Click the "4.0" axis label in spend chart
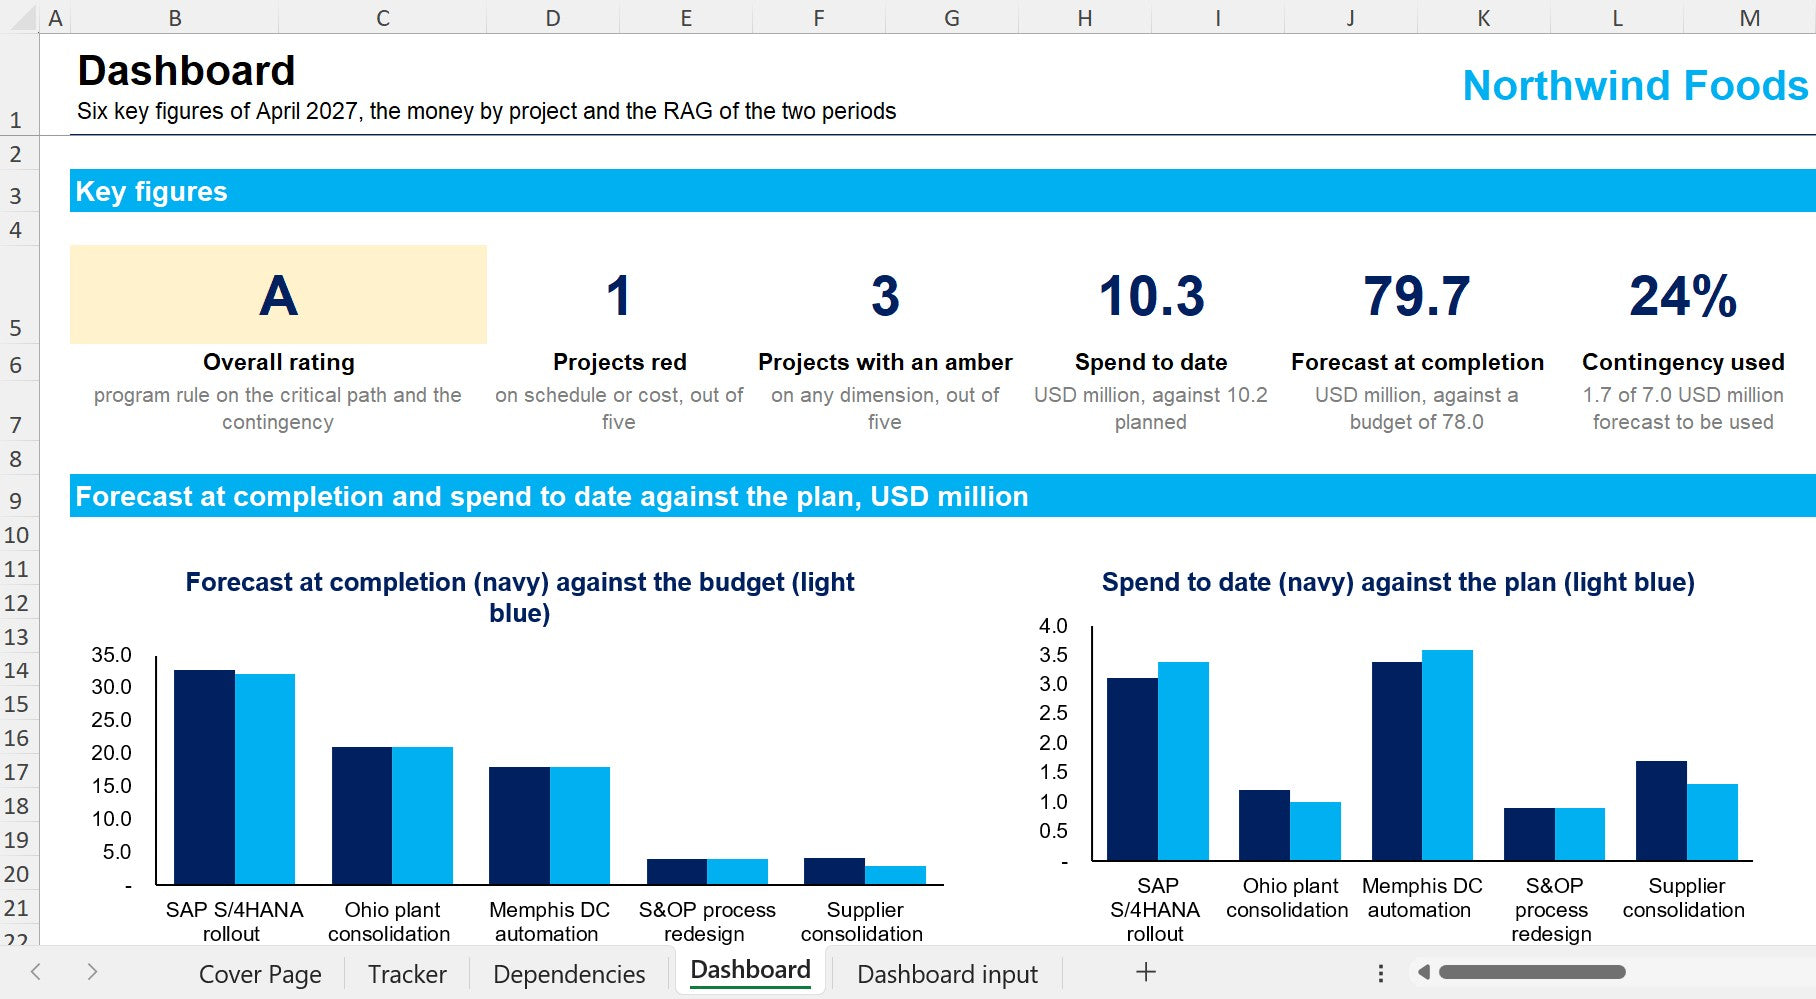The width and height of the screenshot is (1816, 999). [x=1053, y=626]
